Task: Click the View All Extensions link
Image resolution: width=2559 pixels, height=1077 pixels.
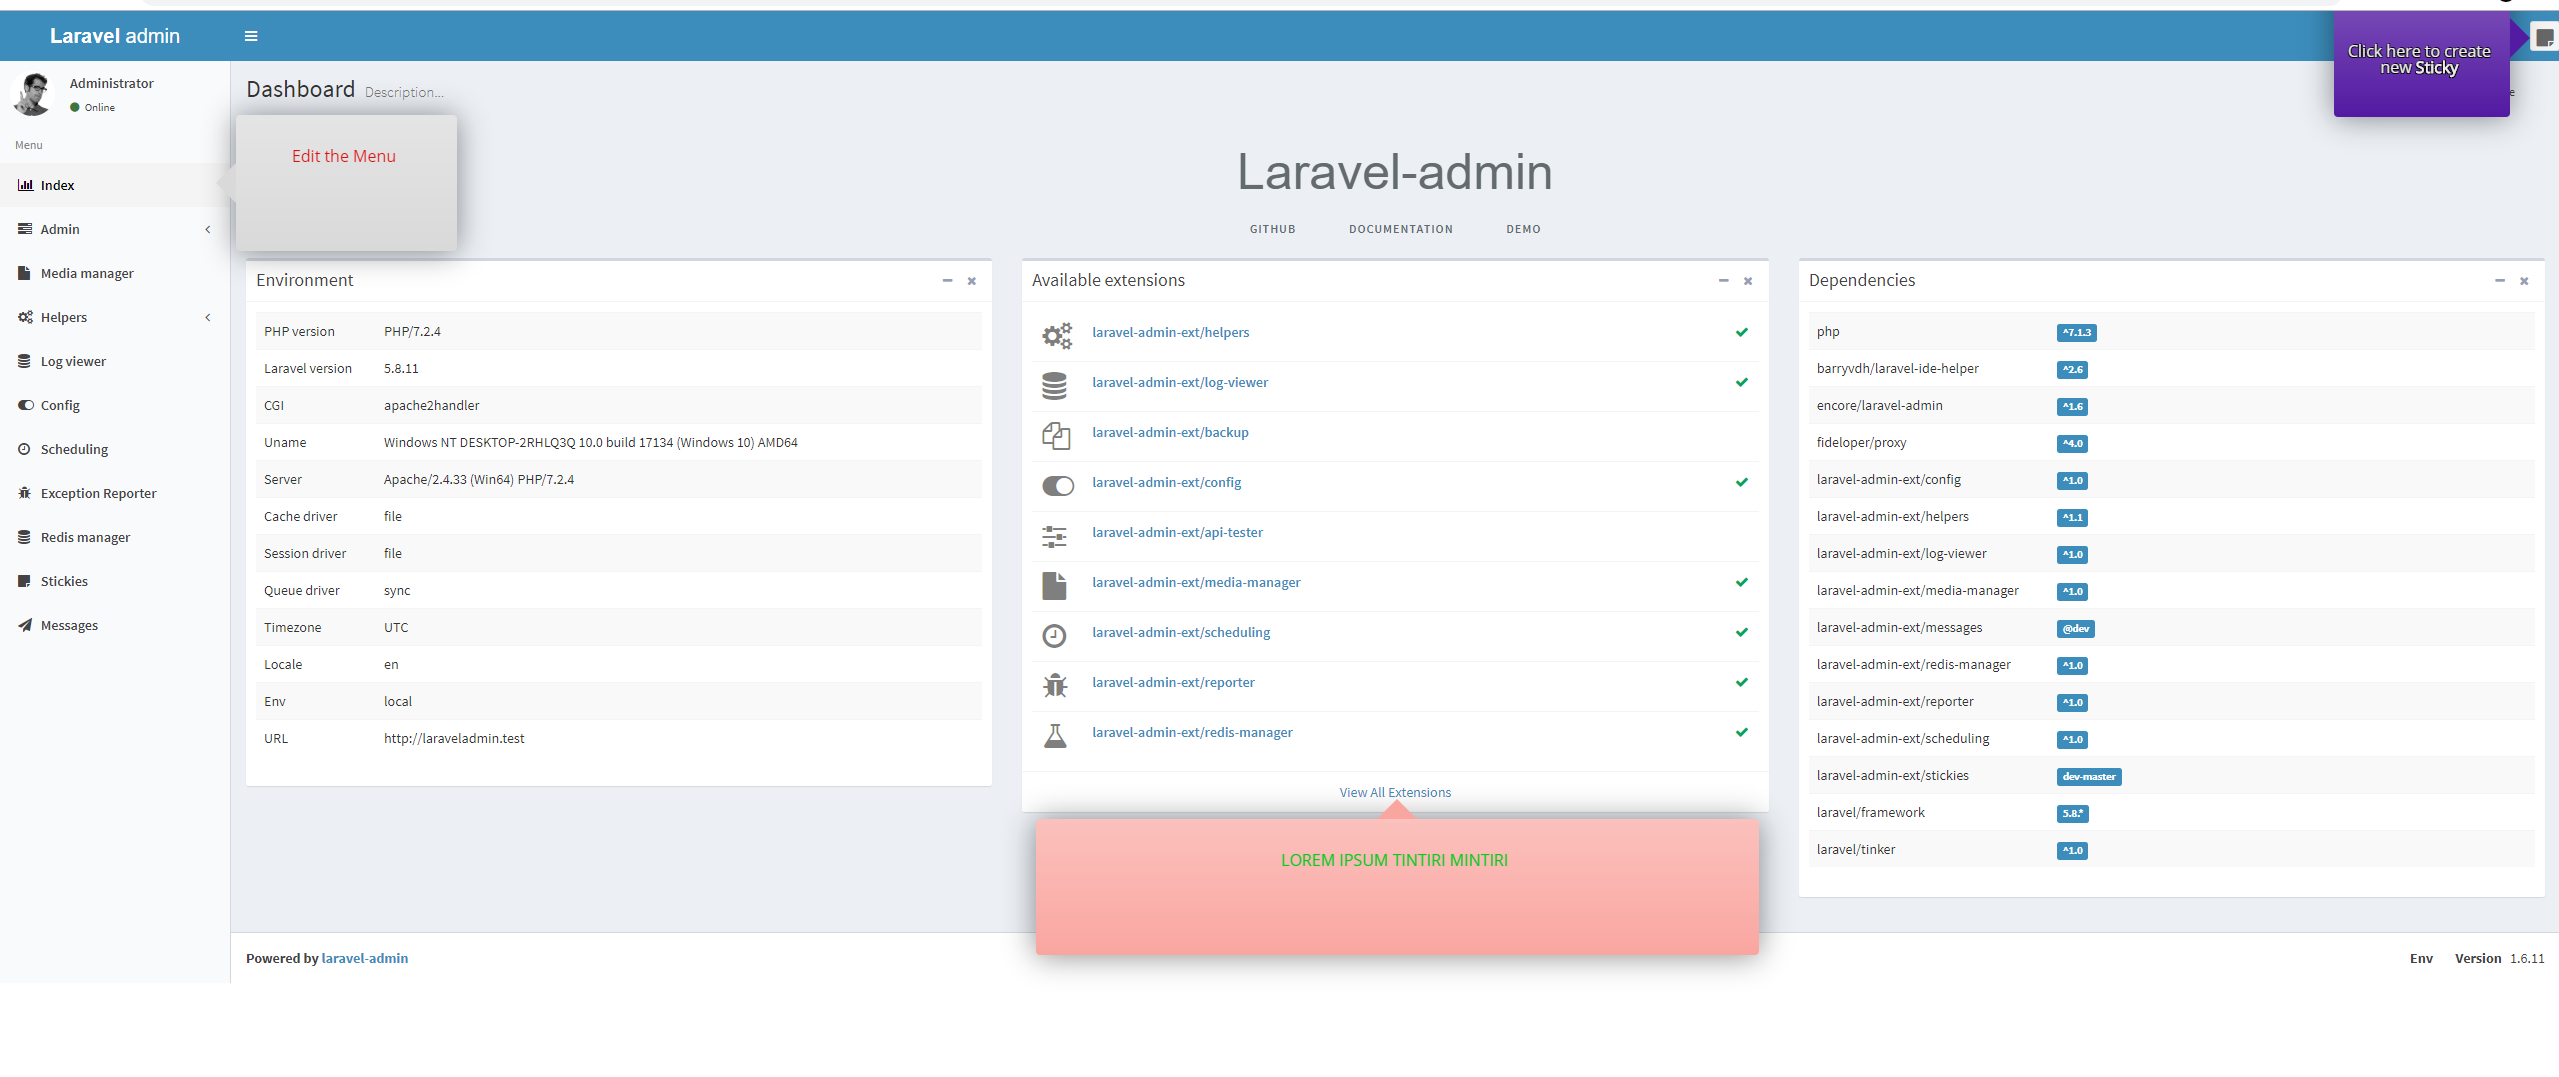Action: pos(1395,792)
